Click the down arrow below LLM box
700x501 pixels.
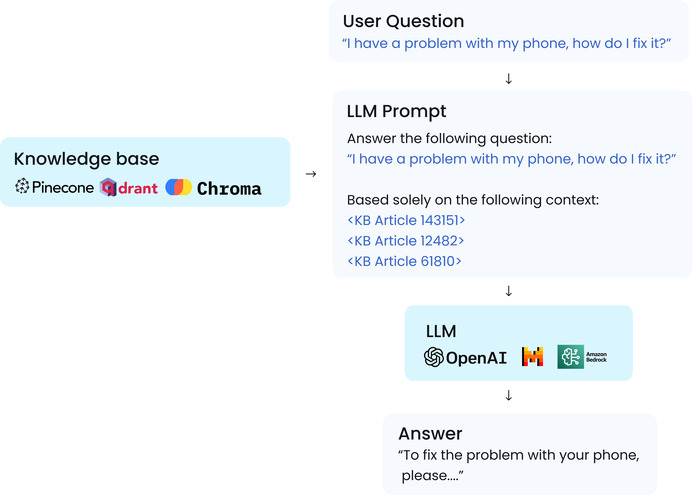coord(508,395)
